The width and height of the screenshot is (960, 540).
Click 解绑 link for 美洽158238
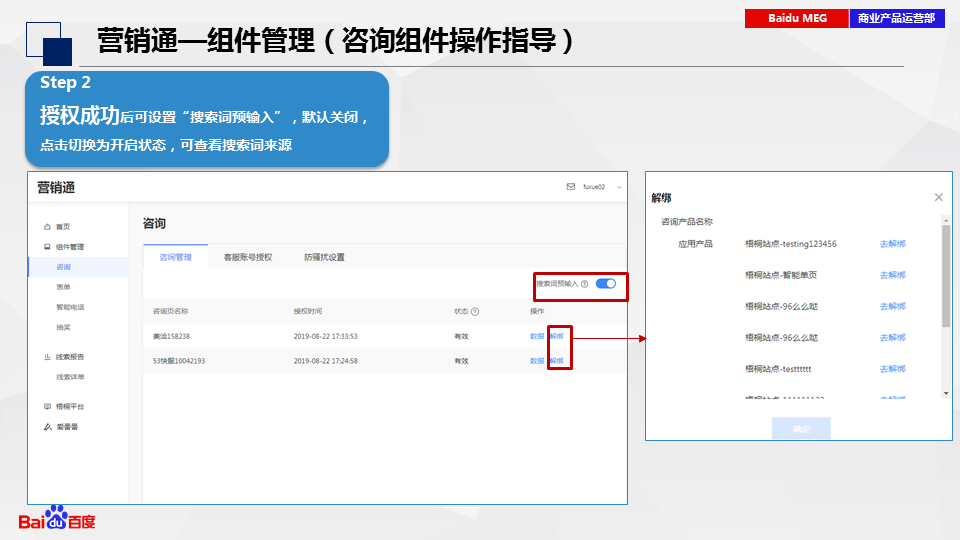click(557, 336)
